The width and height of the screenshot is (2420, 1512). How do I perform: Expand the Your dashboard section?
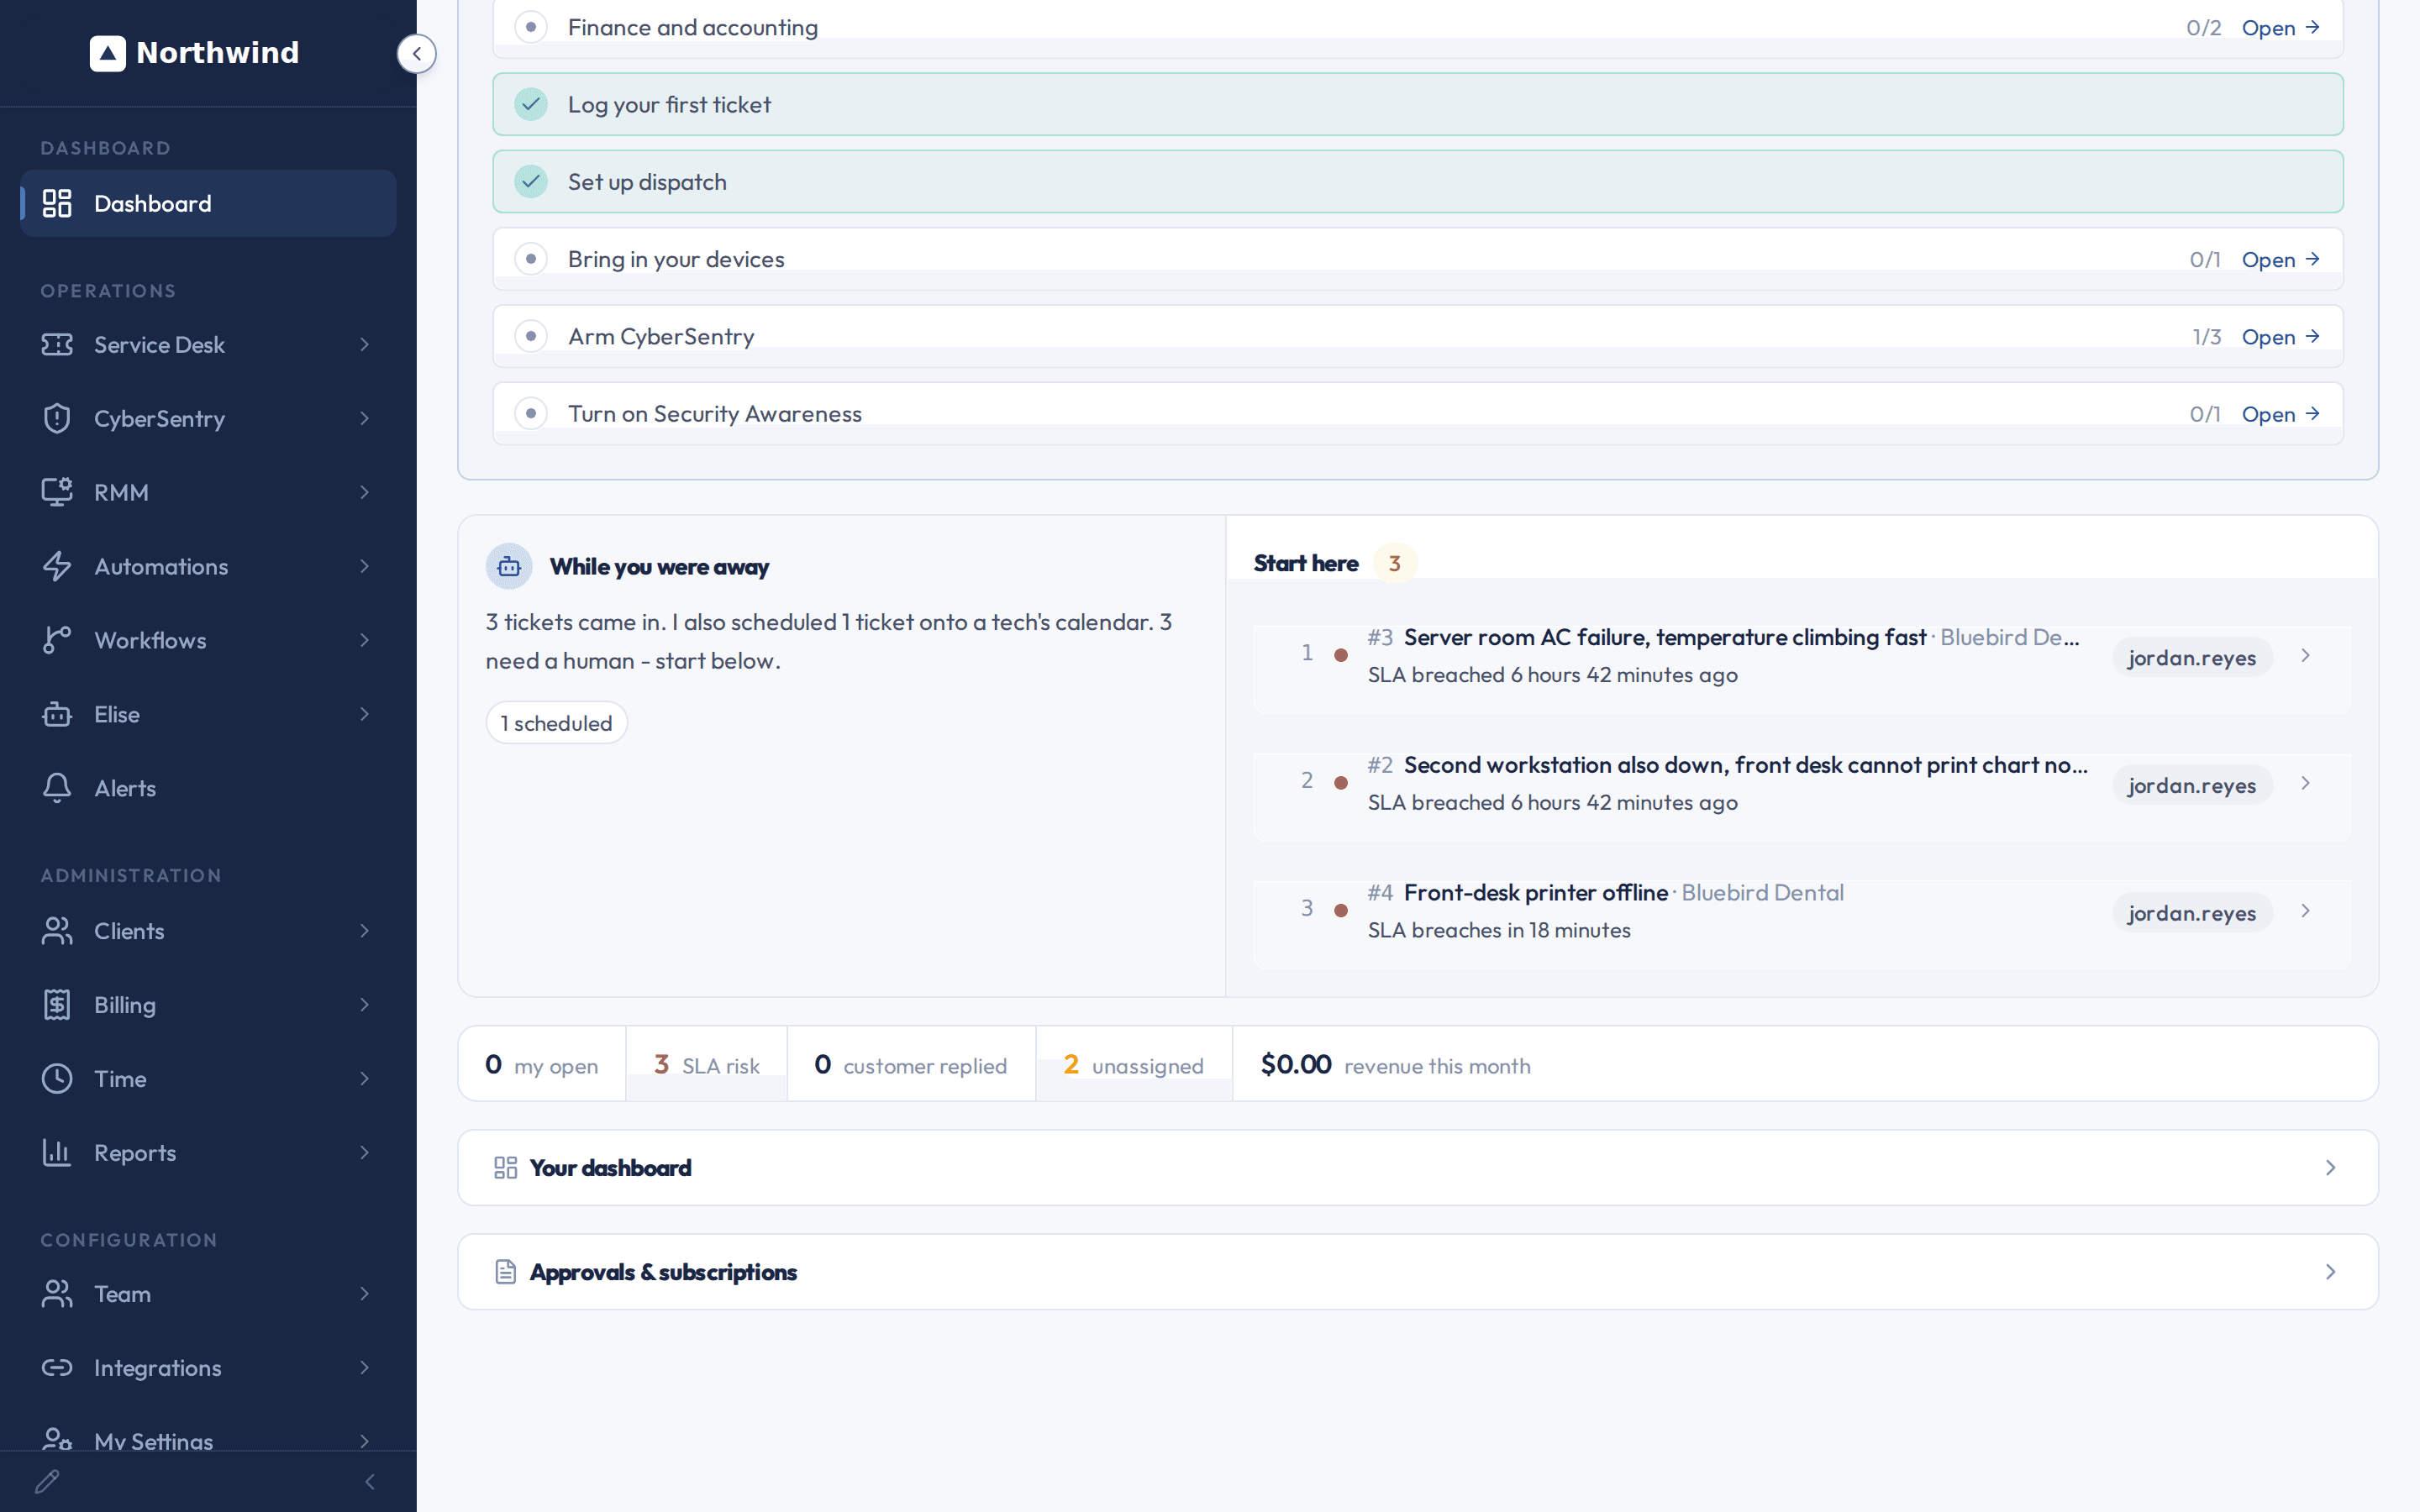[x=1418, y=1167]
